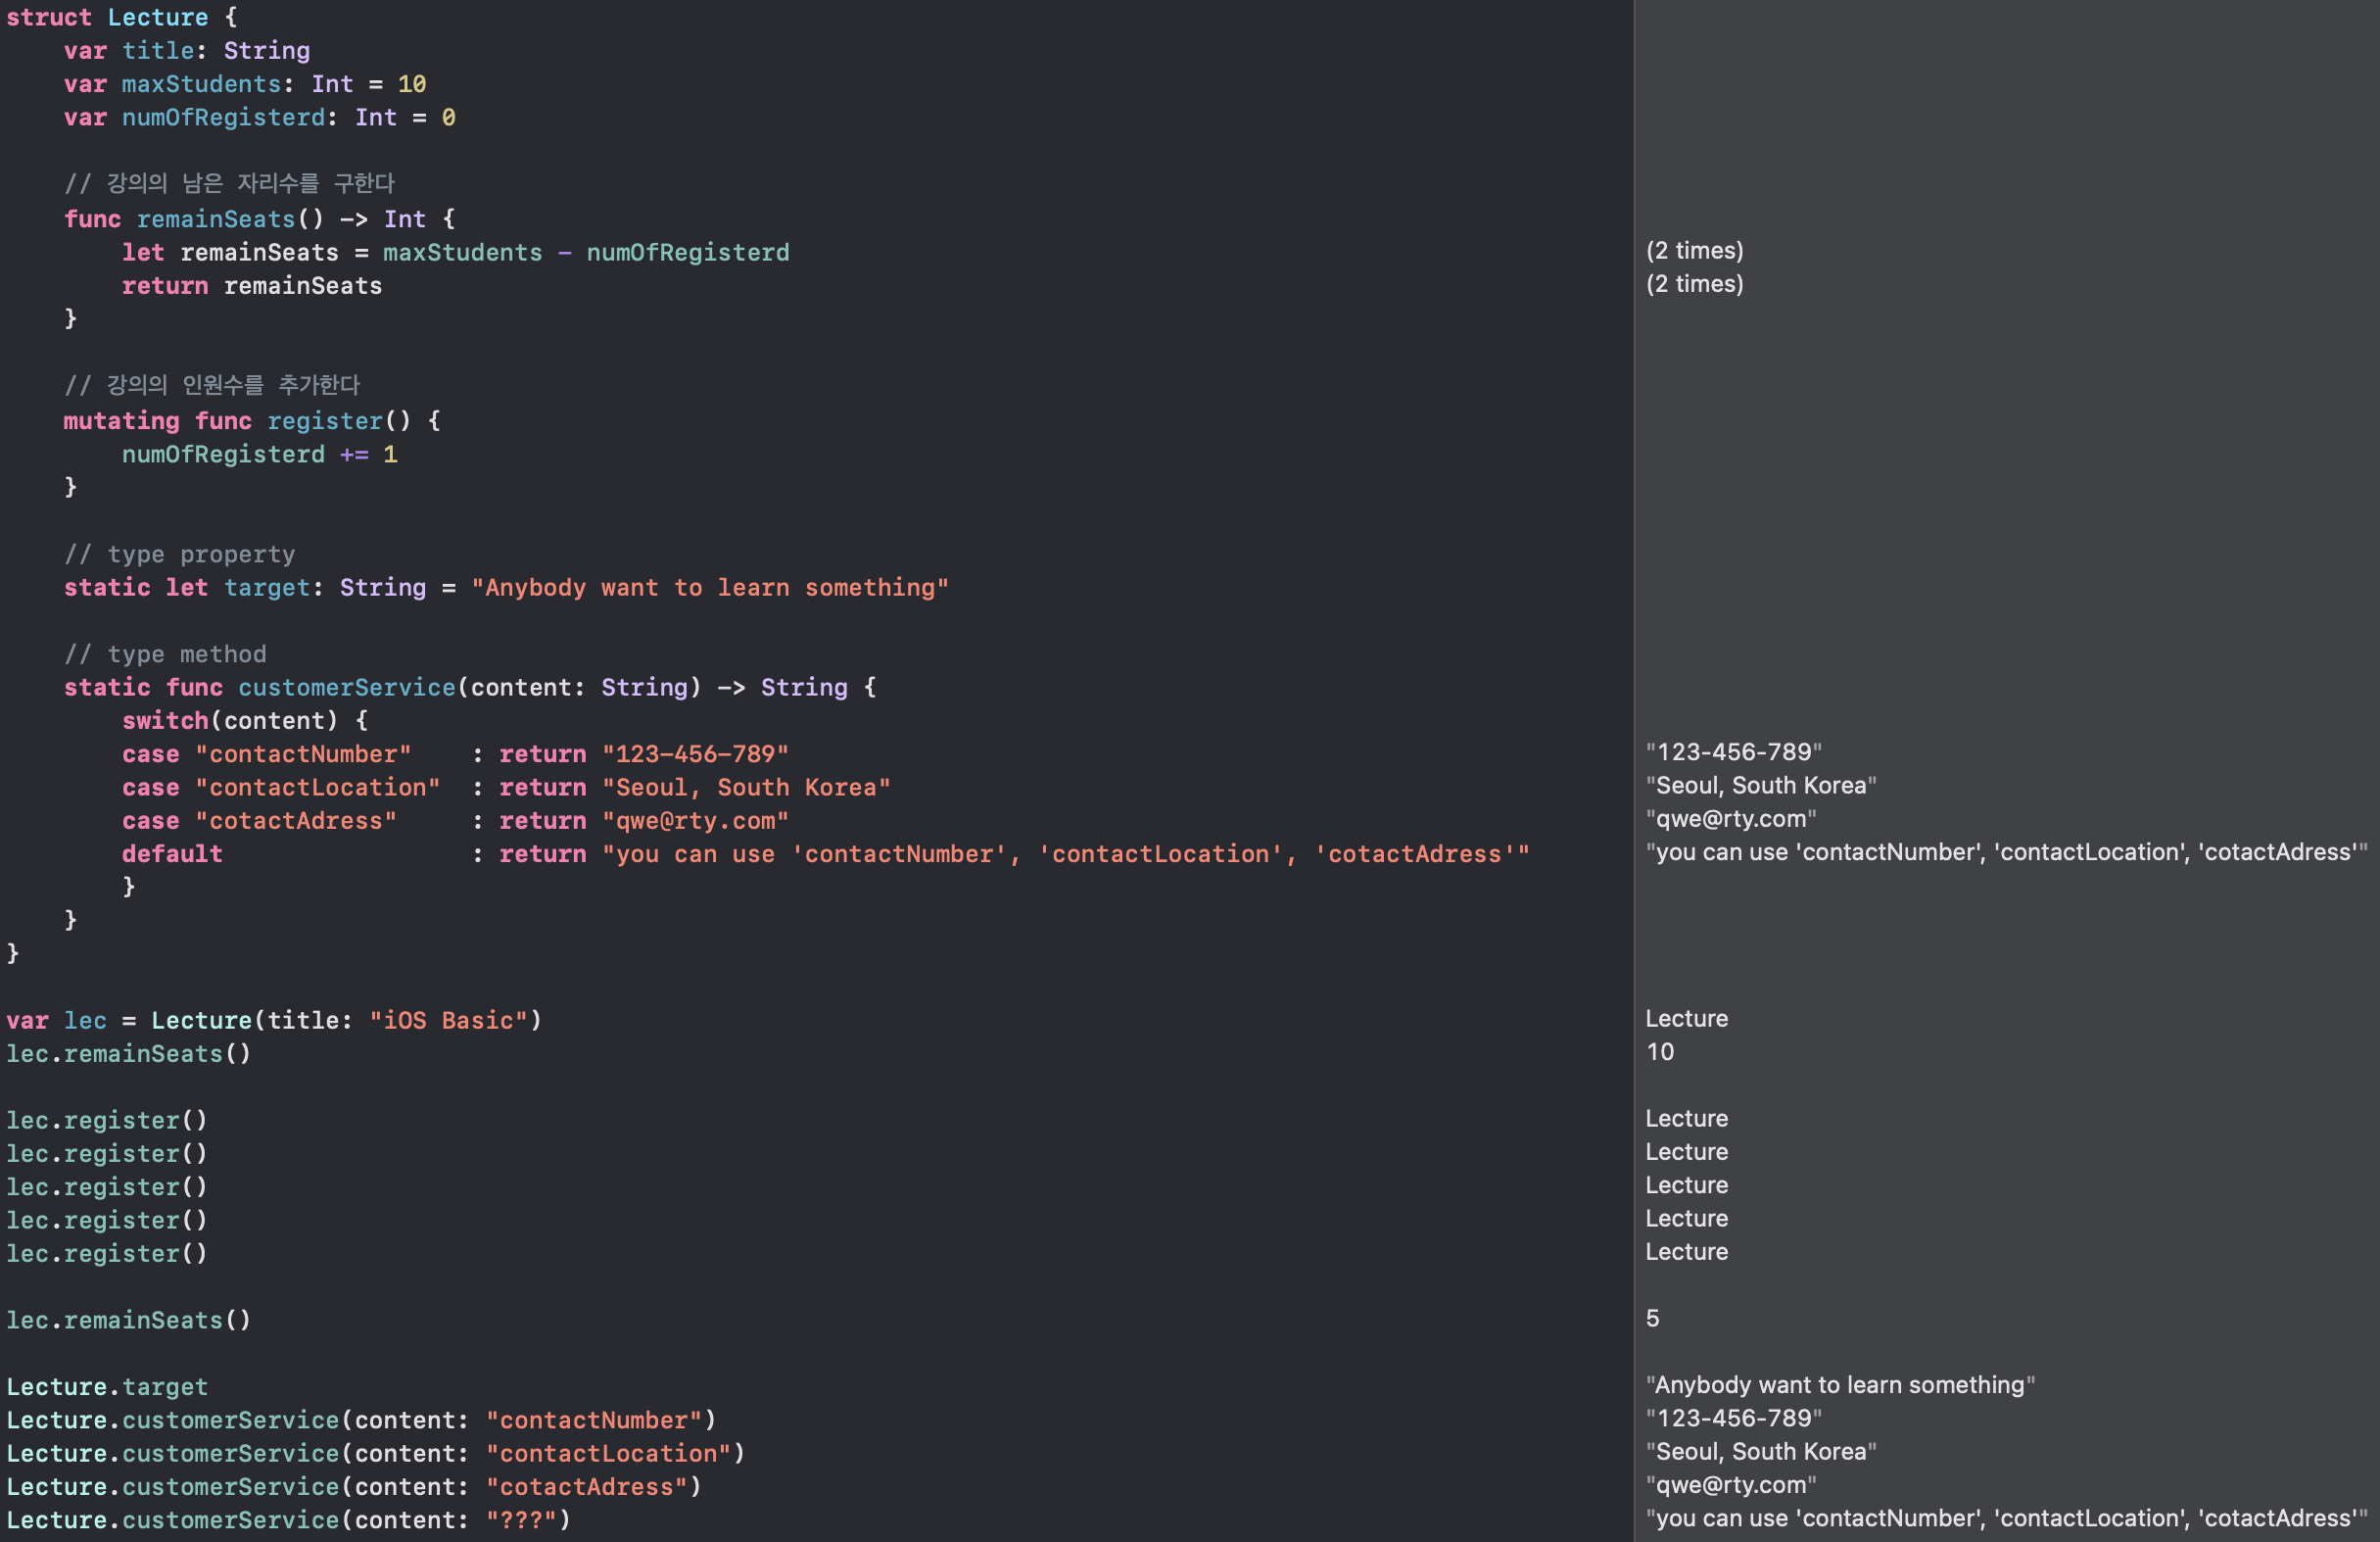The height and width of the screenshot is (1542, 2380).
Task: Click the static target string literal in code
Action: pyautogui.click(x=709, y=588)
